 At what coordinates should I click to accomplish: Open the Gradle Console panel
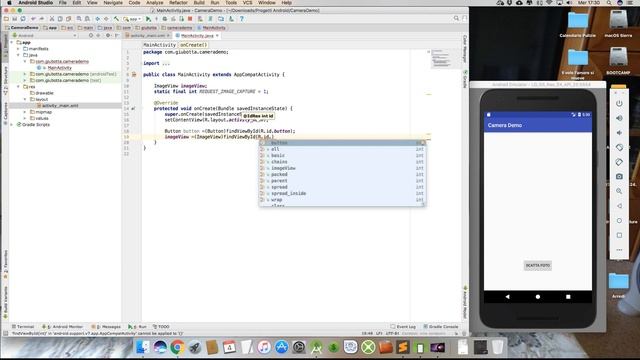coord(441,327)
